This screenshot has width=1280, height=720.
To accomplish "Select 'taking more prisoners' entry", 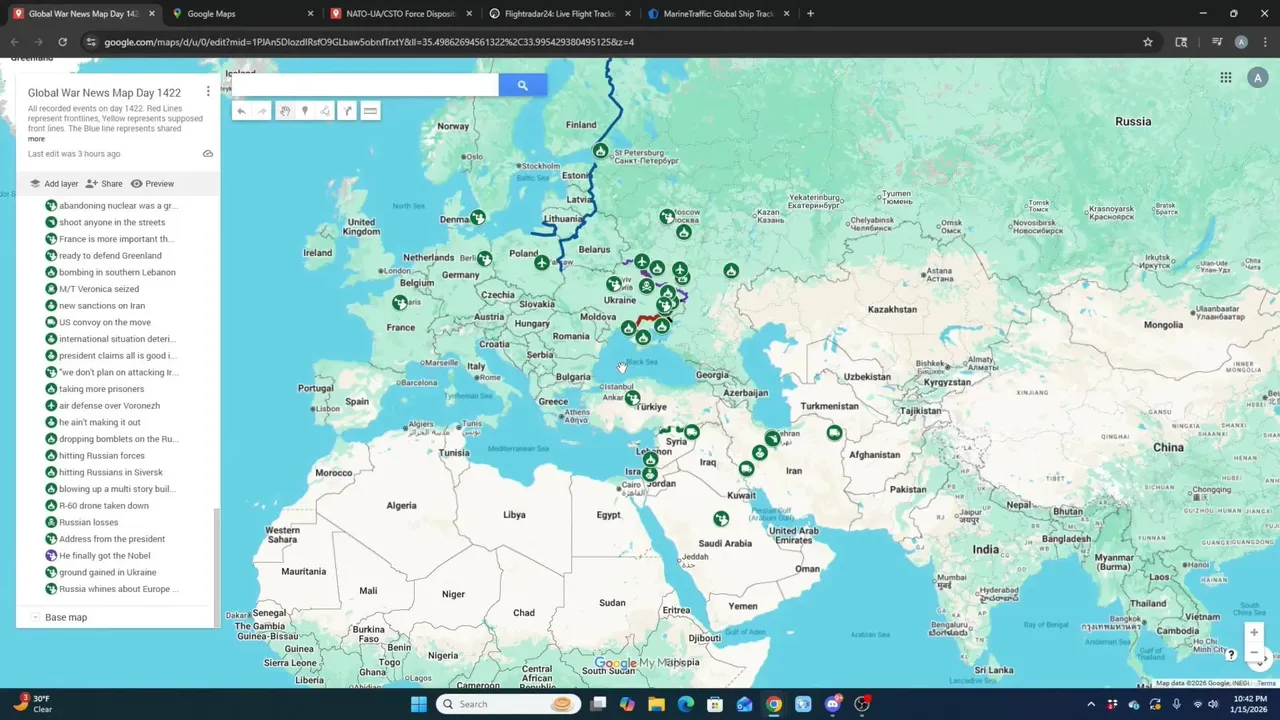I will click(101, 389).
